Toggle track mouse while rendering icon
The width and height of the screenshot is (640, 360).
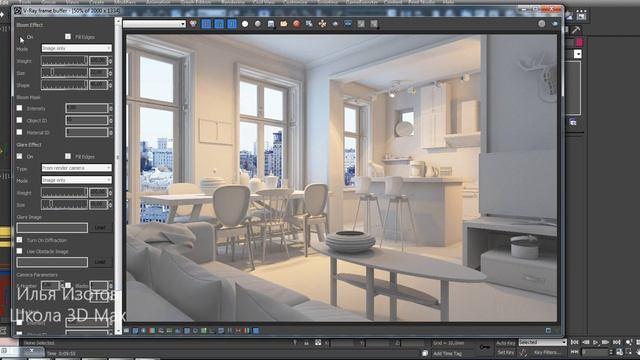pos(322,24)
